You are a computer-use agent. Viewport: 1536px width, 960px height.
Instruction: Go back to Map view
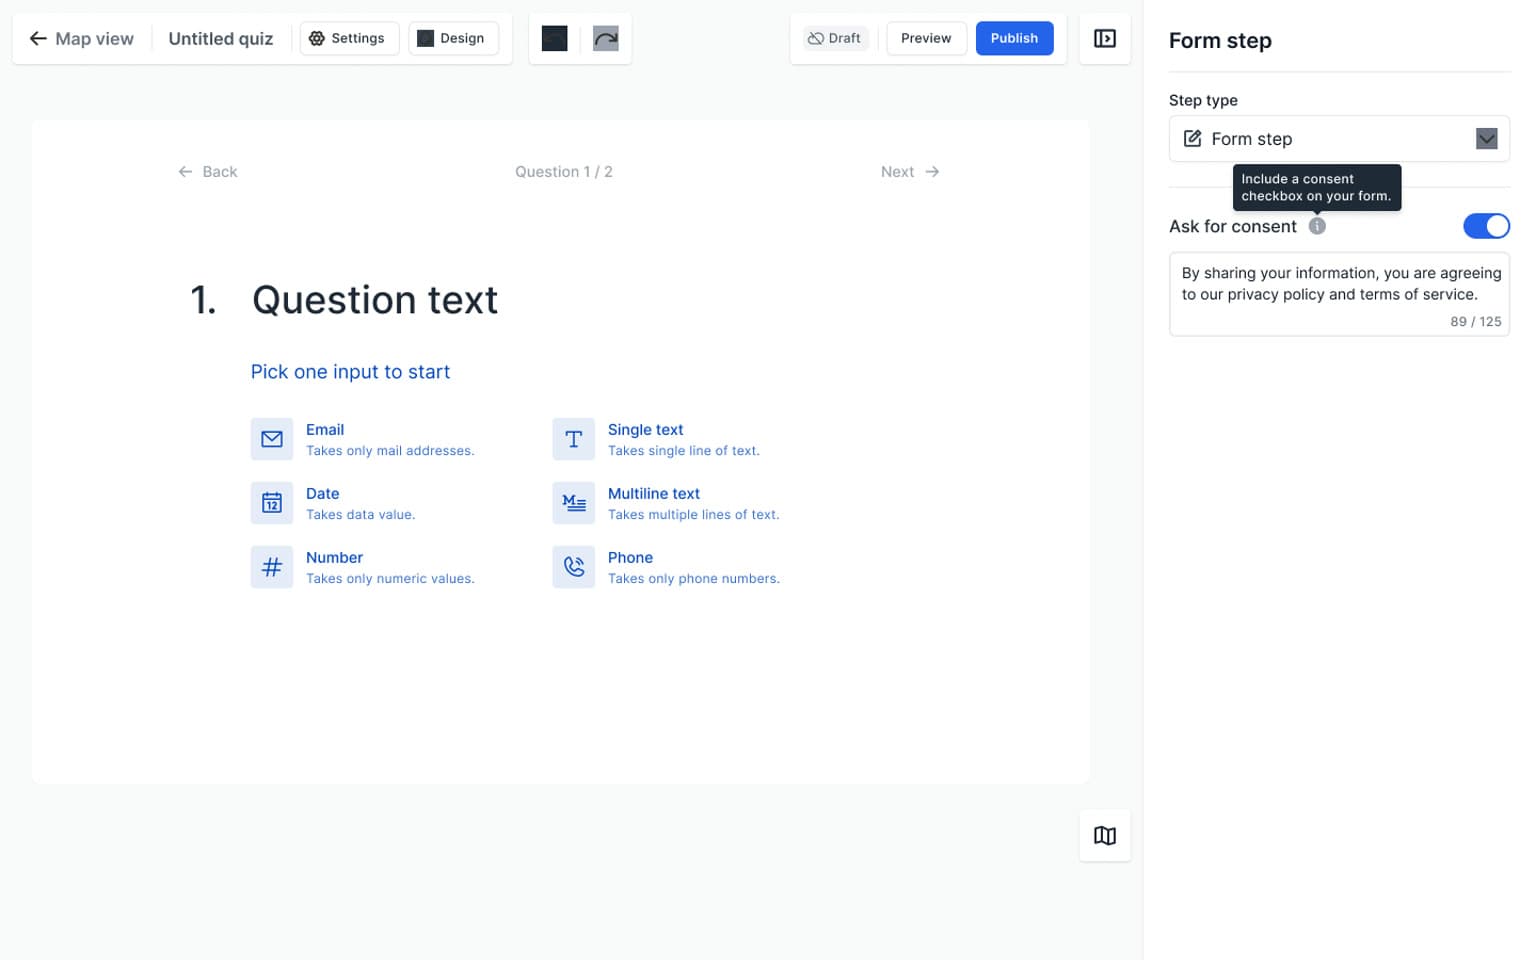coord(81,38)
